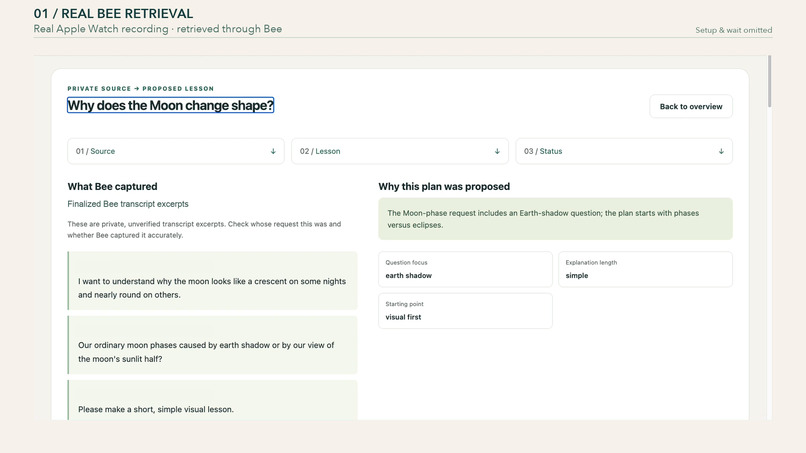The height and width of the screenshot is (453, 806).
Task: Click the excerpt Please make a short, simple visual lesson
Action: 212,401
